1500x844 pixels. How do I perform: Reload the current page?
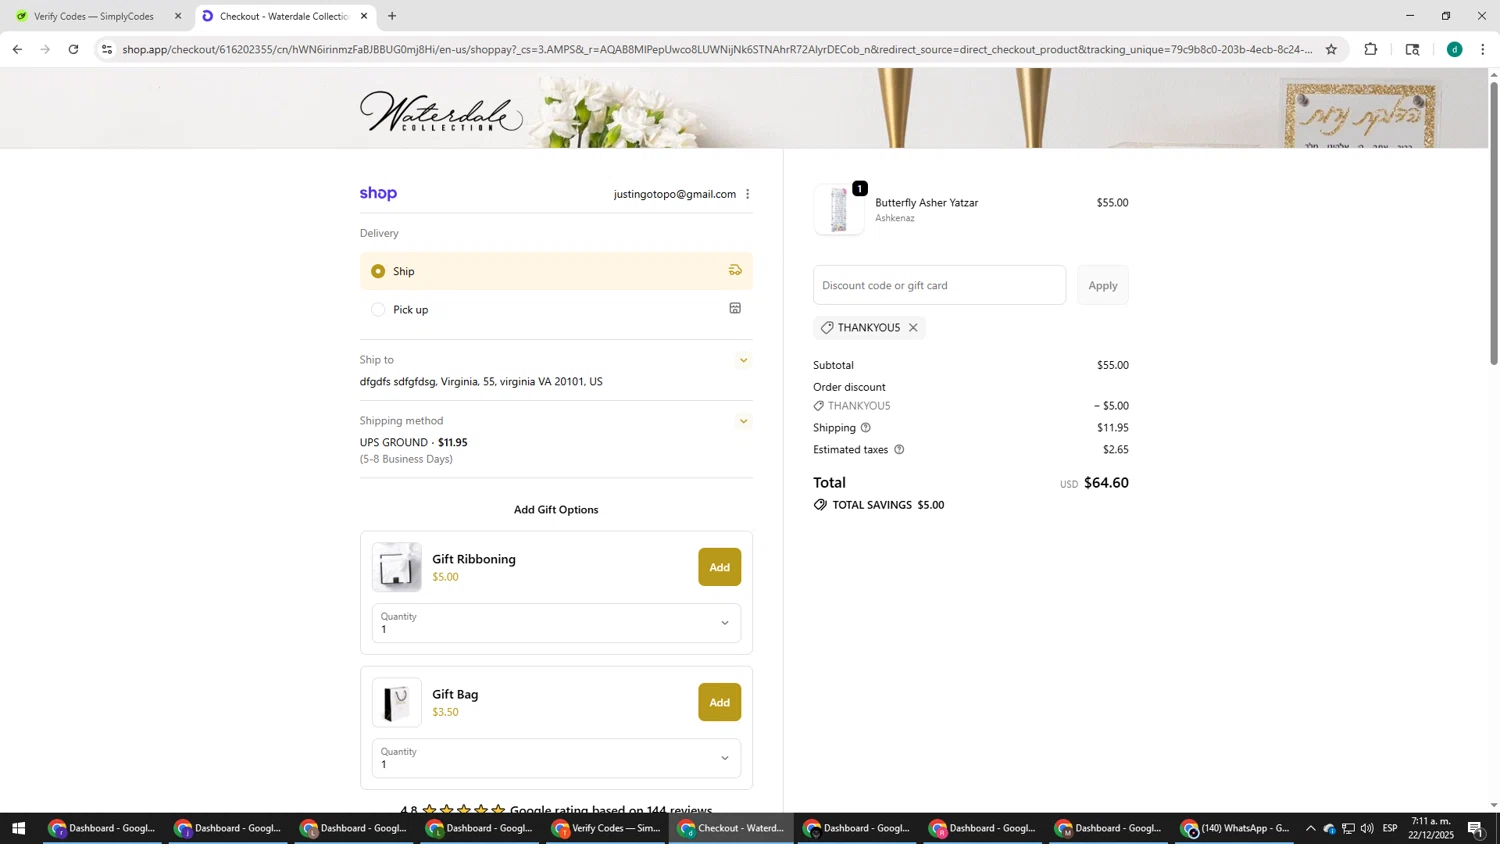[73, 49]
